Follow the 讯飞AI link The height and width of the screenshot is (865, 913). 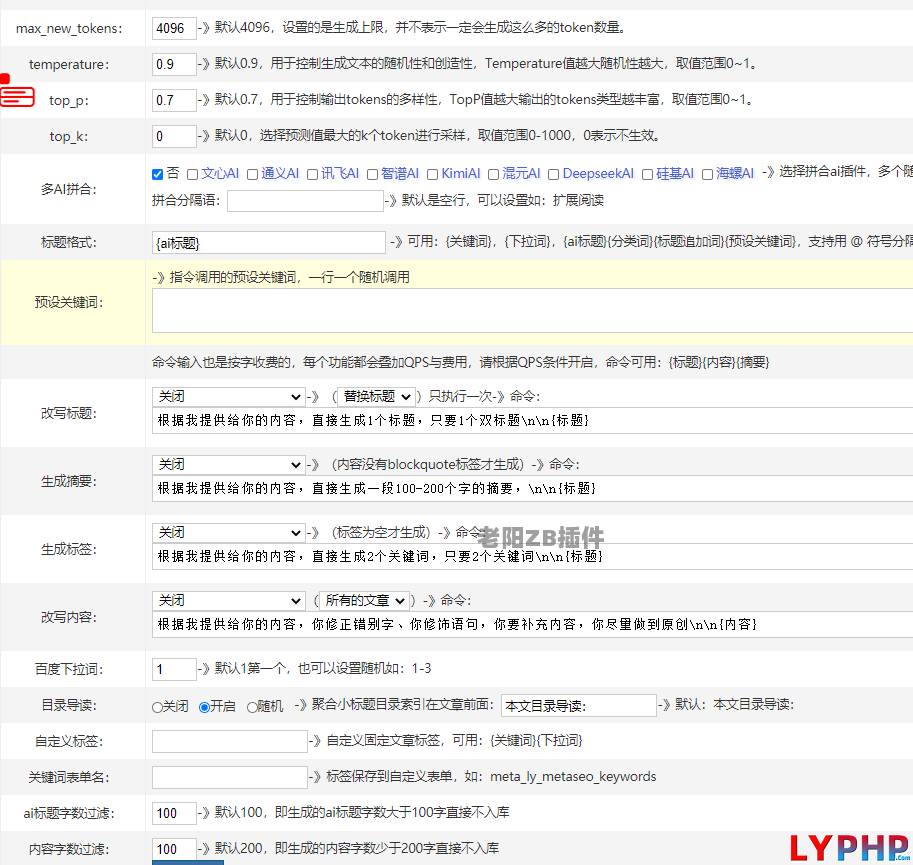point(340,173)
